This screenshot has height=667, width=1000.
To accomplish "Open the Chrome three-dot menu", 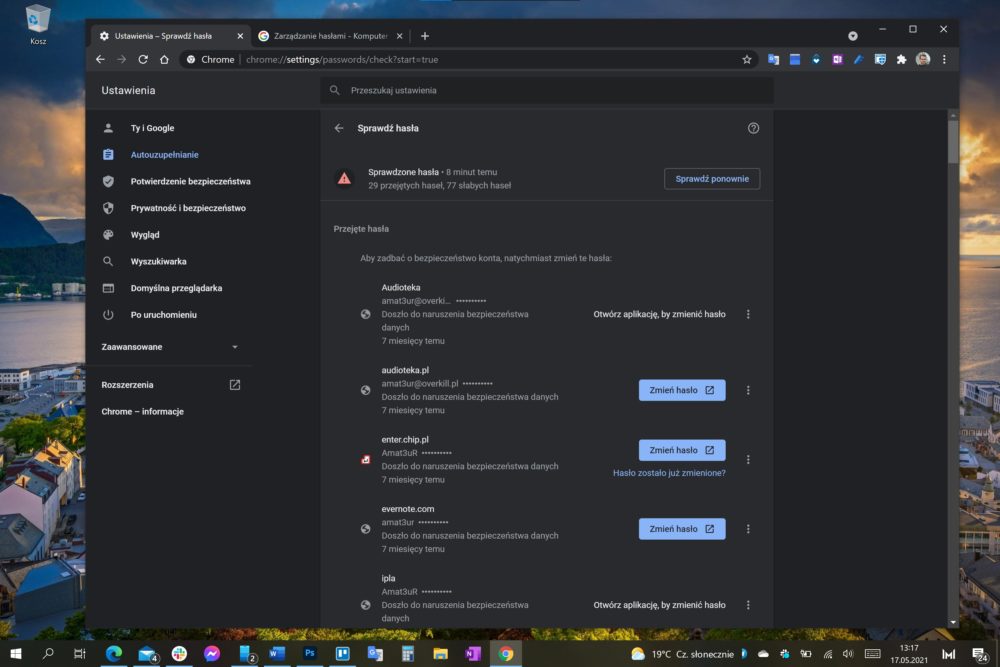I will point(945,59).
